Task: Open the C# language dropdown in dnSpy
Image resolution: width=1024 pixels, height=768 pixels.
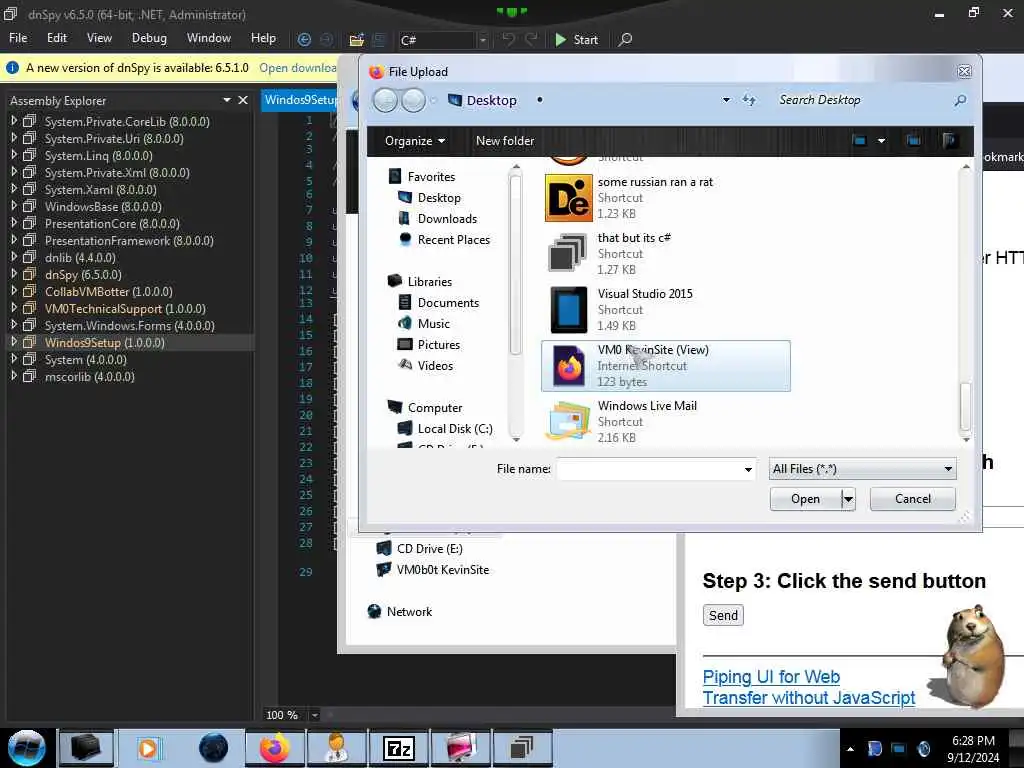Action: tap(483, 40)
